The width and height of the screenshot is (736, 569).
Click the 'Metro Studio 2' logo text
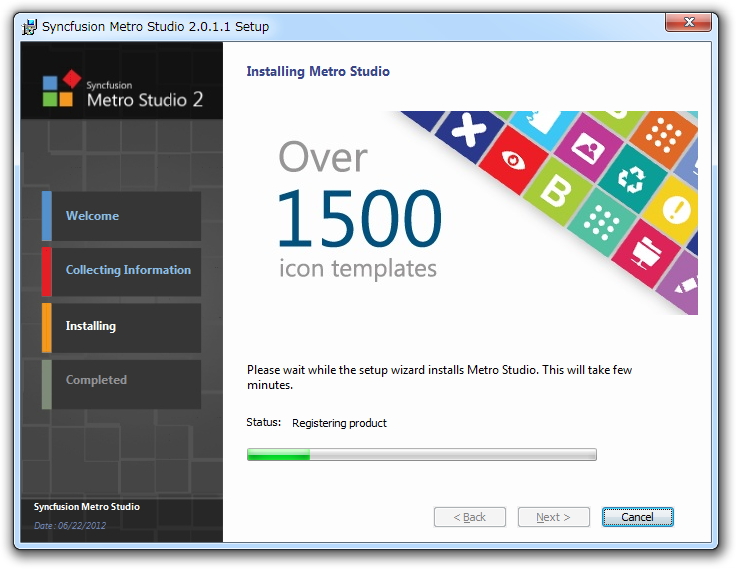[145, 100]
